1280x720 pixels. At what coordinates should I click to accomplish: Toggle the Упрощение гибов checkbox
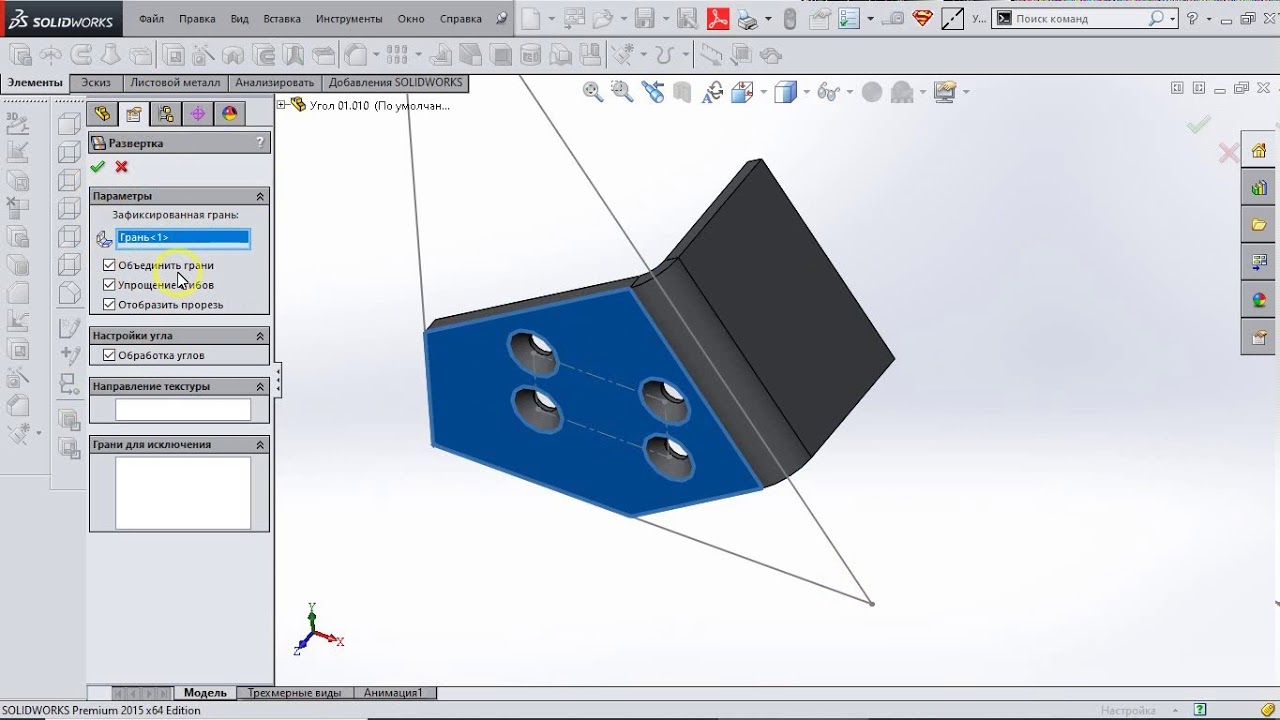coord(109,285)
